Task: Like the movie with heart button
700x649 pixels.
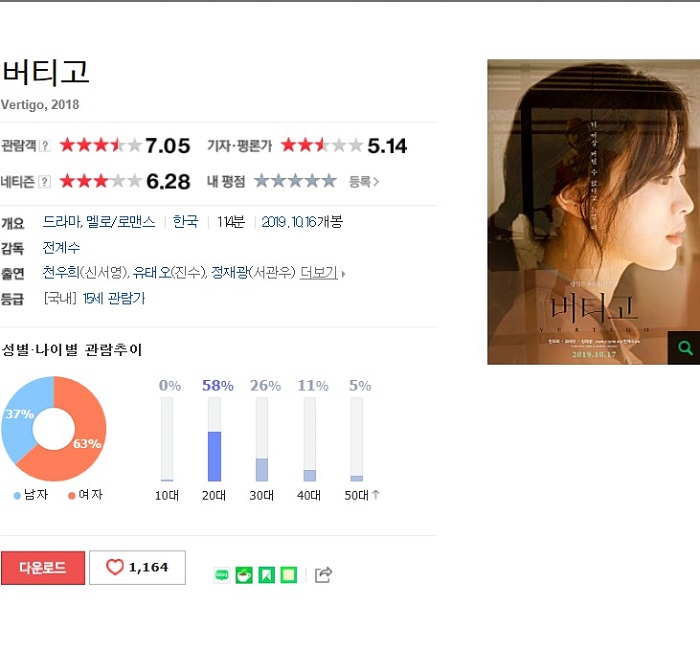Action: (x=138, y=567)
